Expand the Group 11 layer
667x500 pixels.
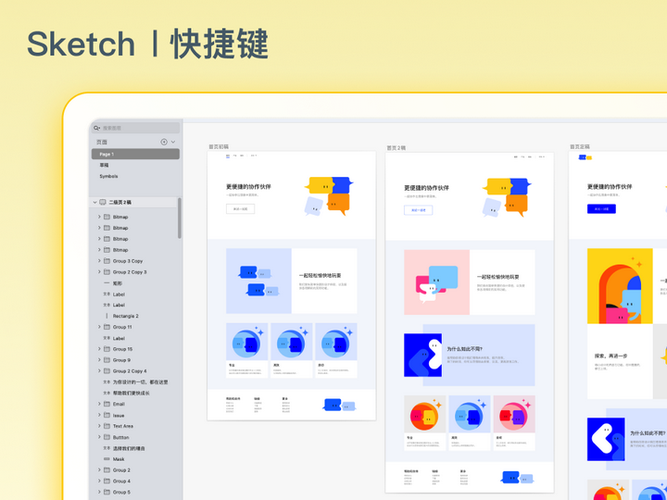tap(99, 327)
